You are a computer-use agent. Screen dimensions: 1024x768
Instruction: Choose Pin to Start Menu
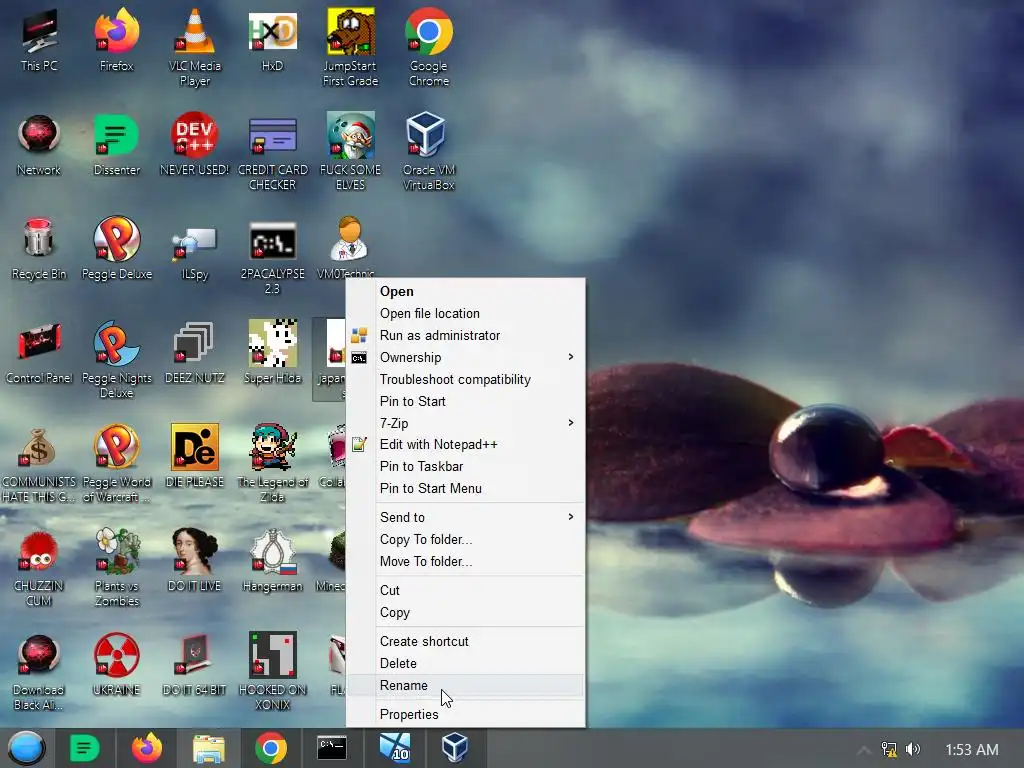(465, 488)
